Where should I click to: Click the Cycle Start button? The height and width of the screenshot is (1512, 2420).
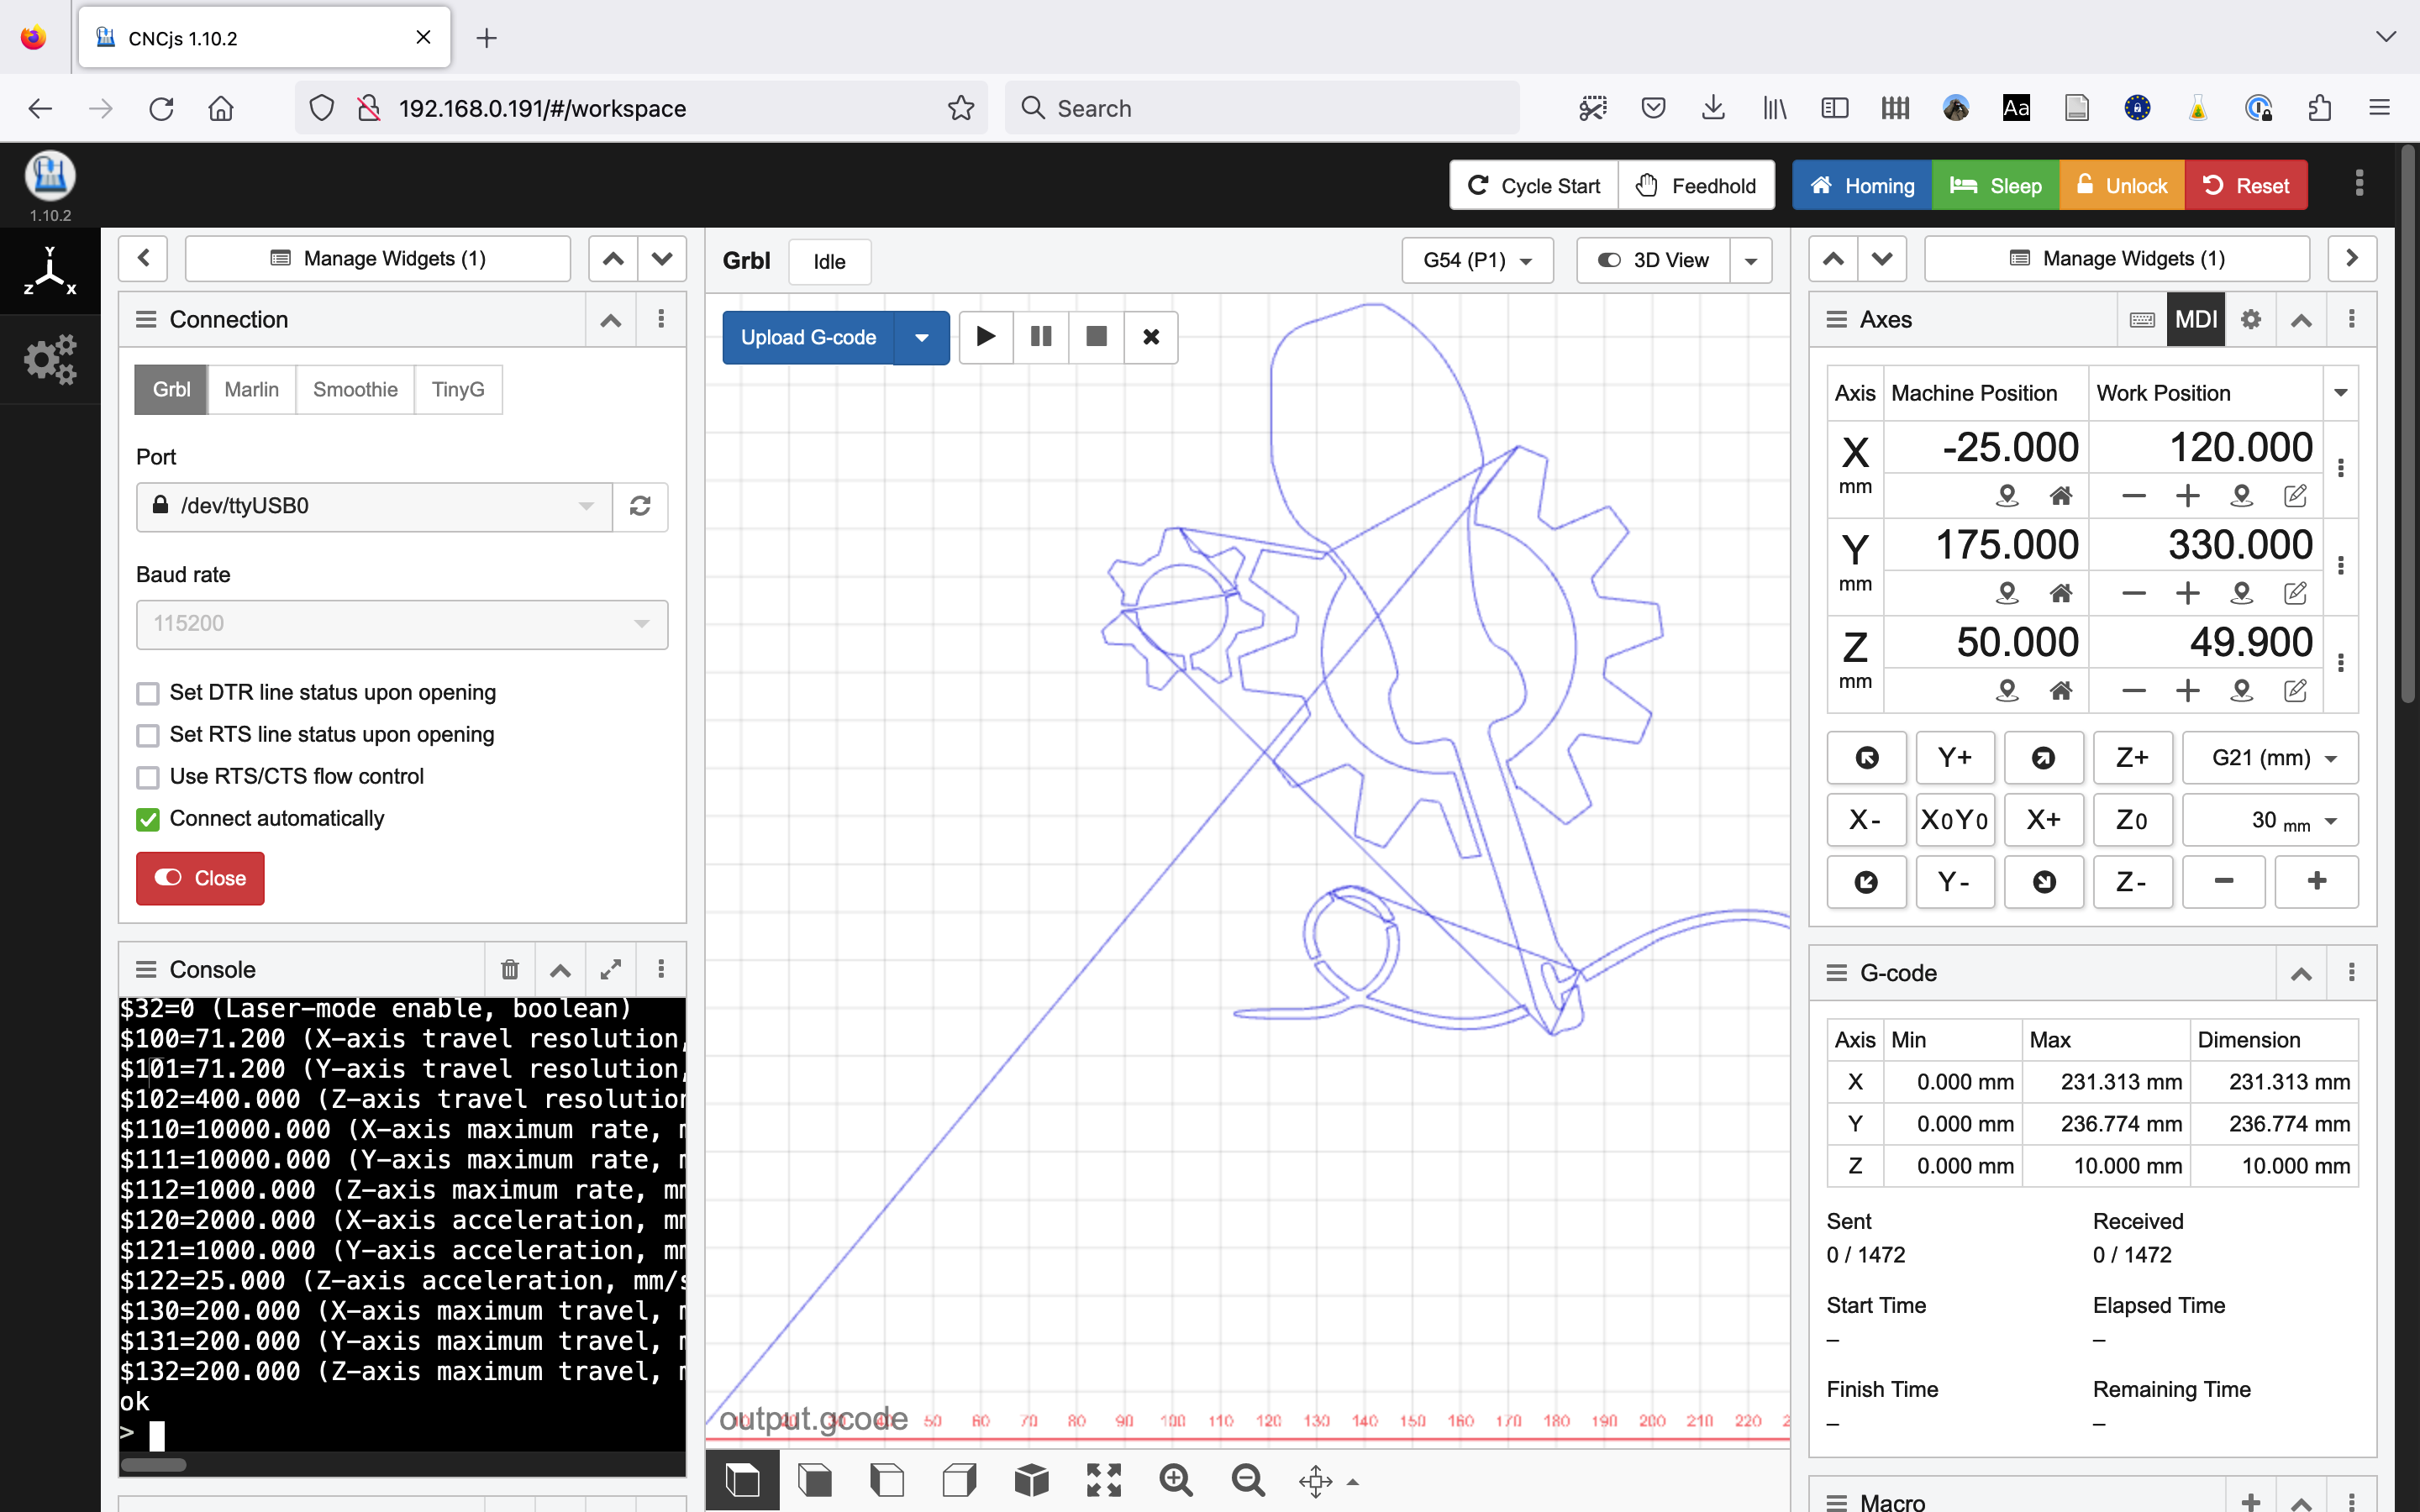(x=1534, y=186)
